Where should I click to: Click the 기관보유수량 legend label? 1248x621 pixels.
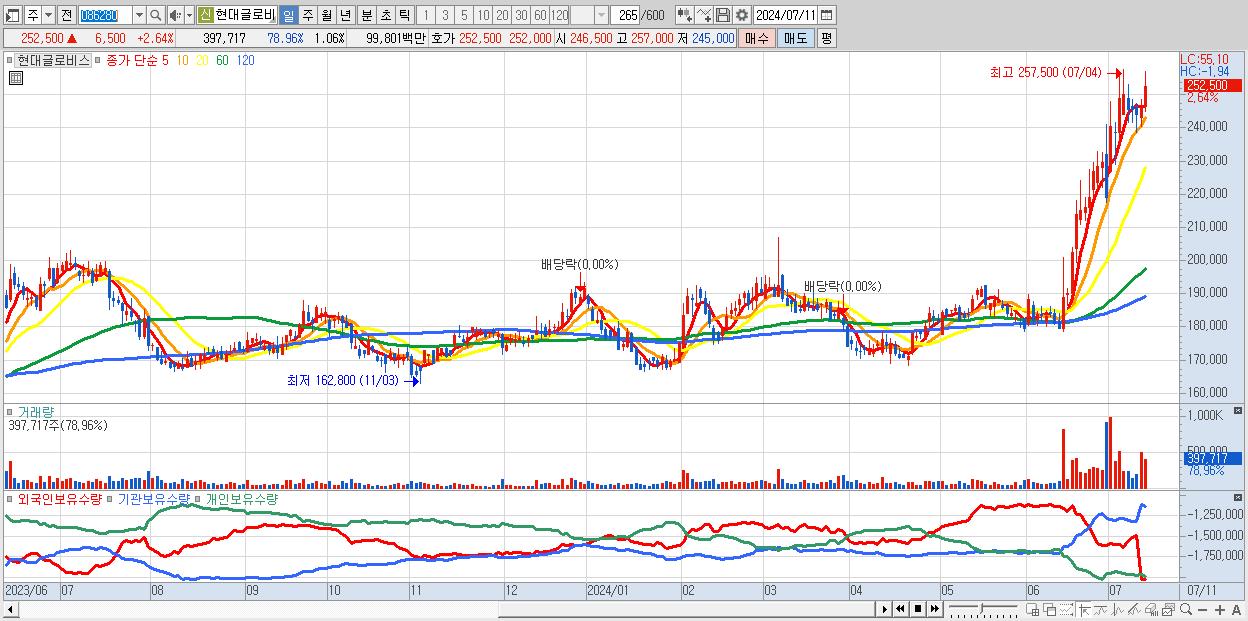[154, 498]
